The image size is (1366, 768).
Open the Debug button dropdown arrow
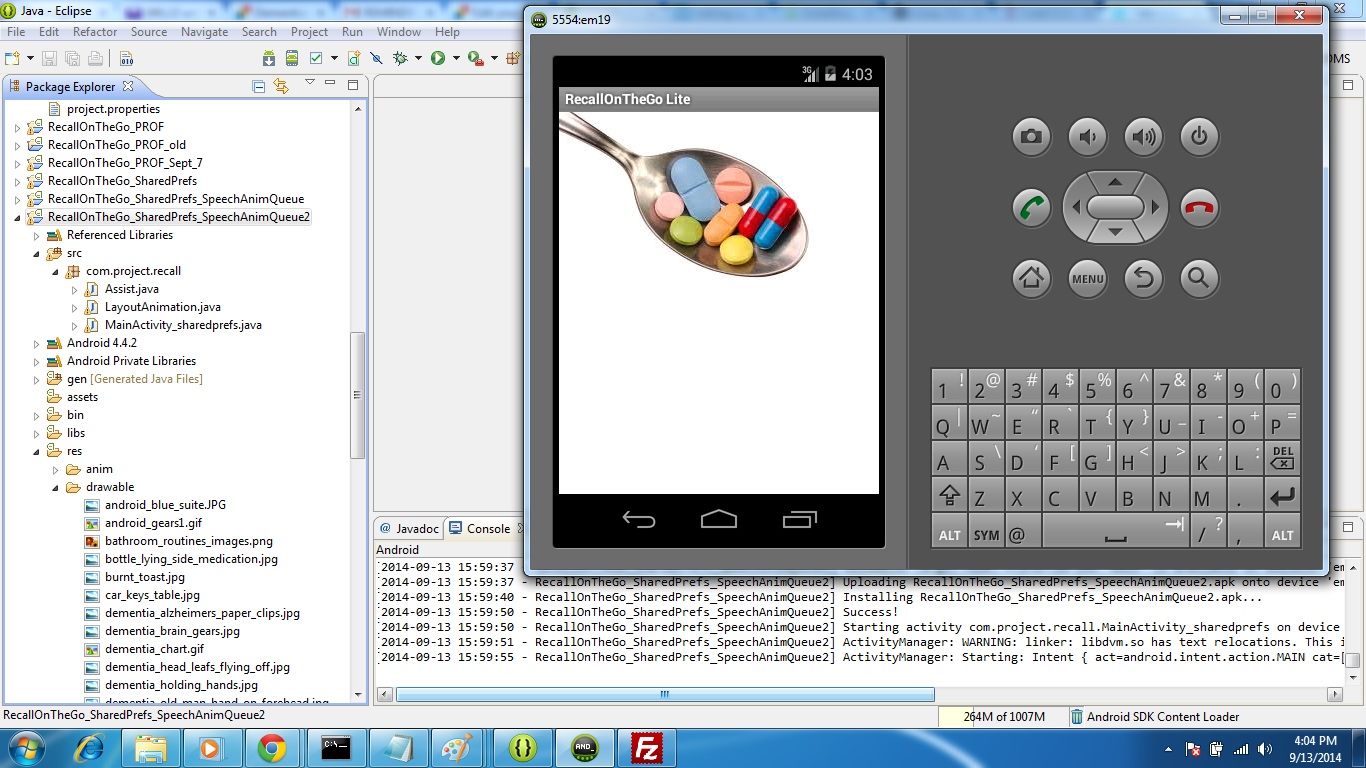point(418,58)
